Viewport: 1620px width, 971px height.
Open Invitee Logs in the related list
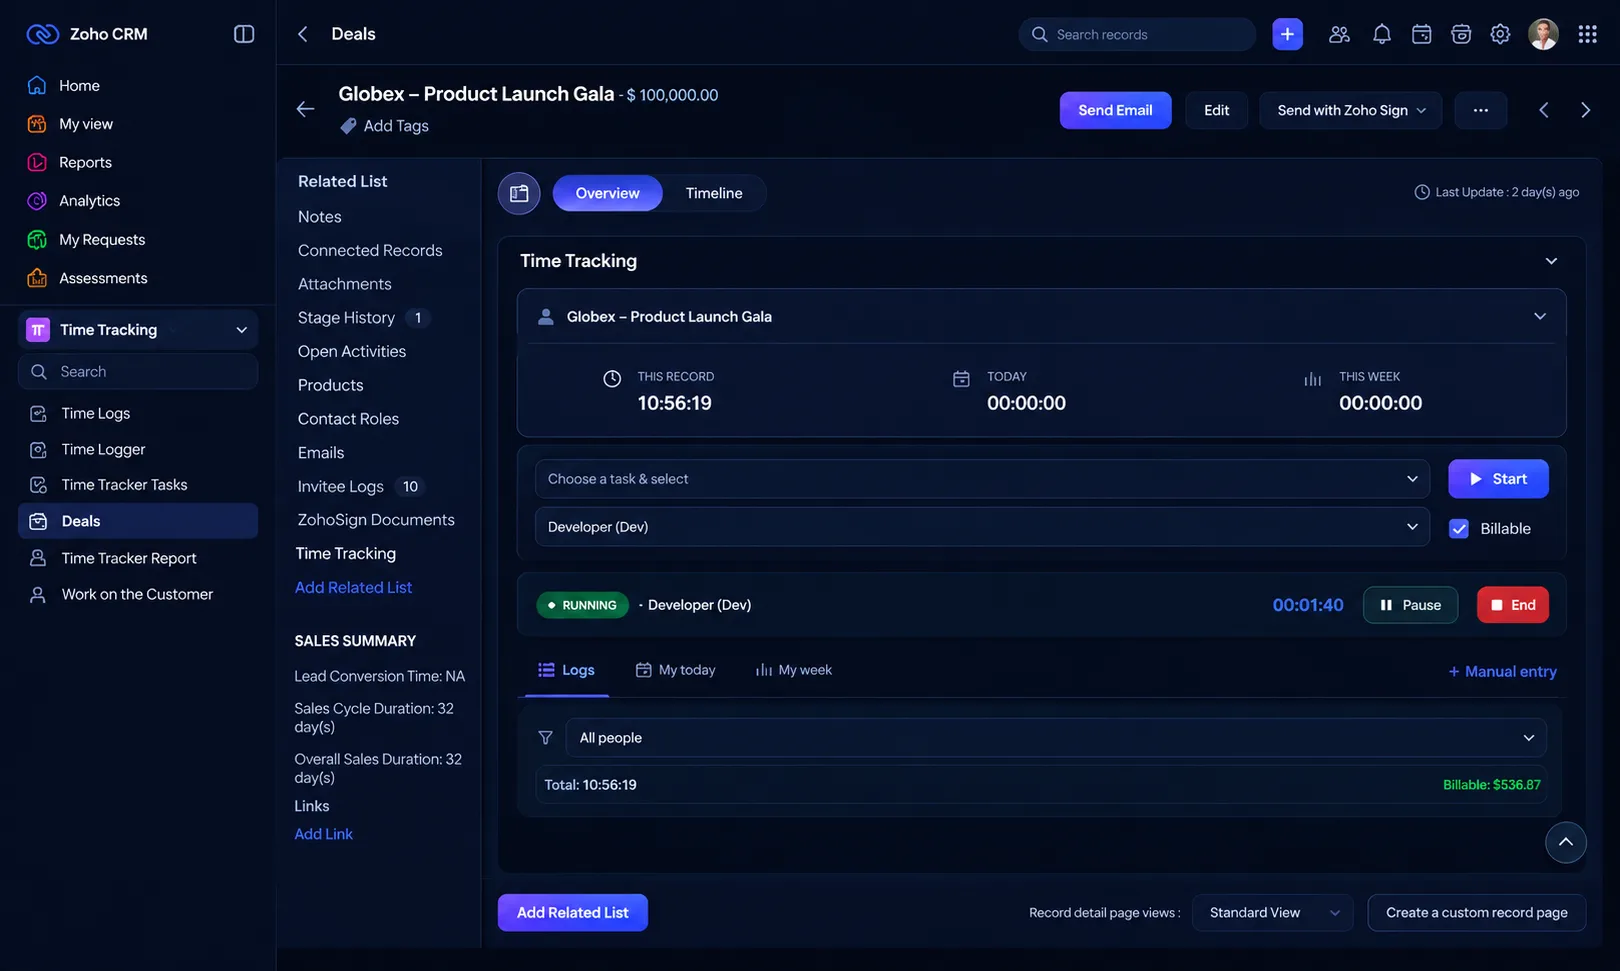tap(340, 487)
